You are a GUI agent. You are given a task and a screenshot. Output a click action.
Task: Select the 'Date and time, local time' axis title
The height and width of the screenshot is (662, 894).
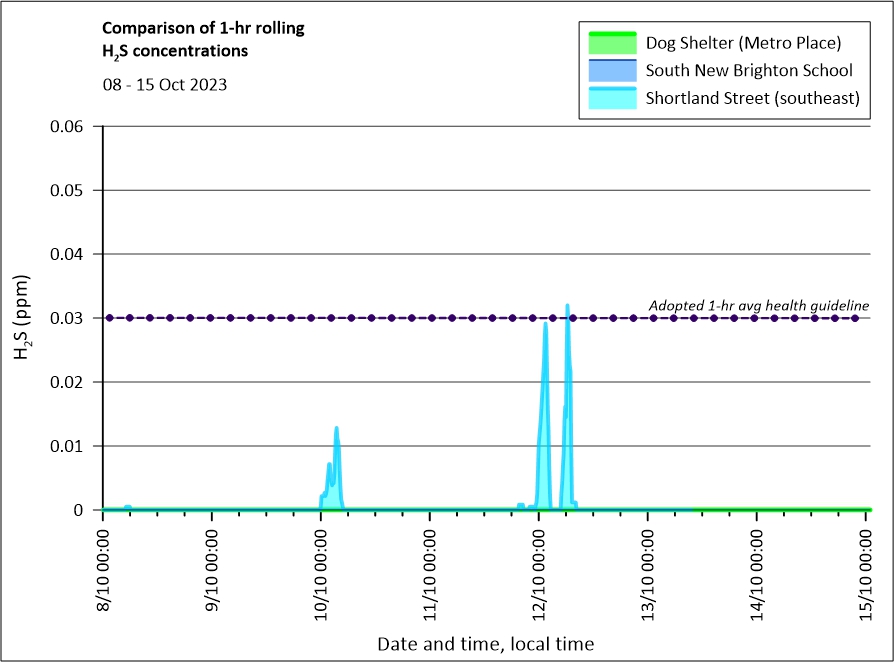[485, 644]
